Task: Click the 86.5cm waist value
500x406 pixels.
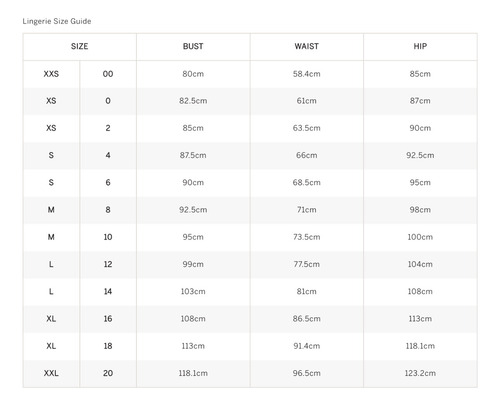Action: click(307, 319)
